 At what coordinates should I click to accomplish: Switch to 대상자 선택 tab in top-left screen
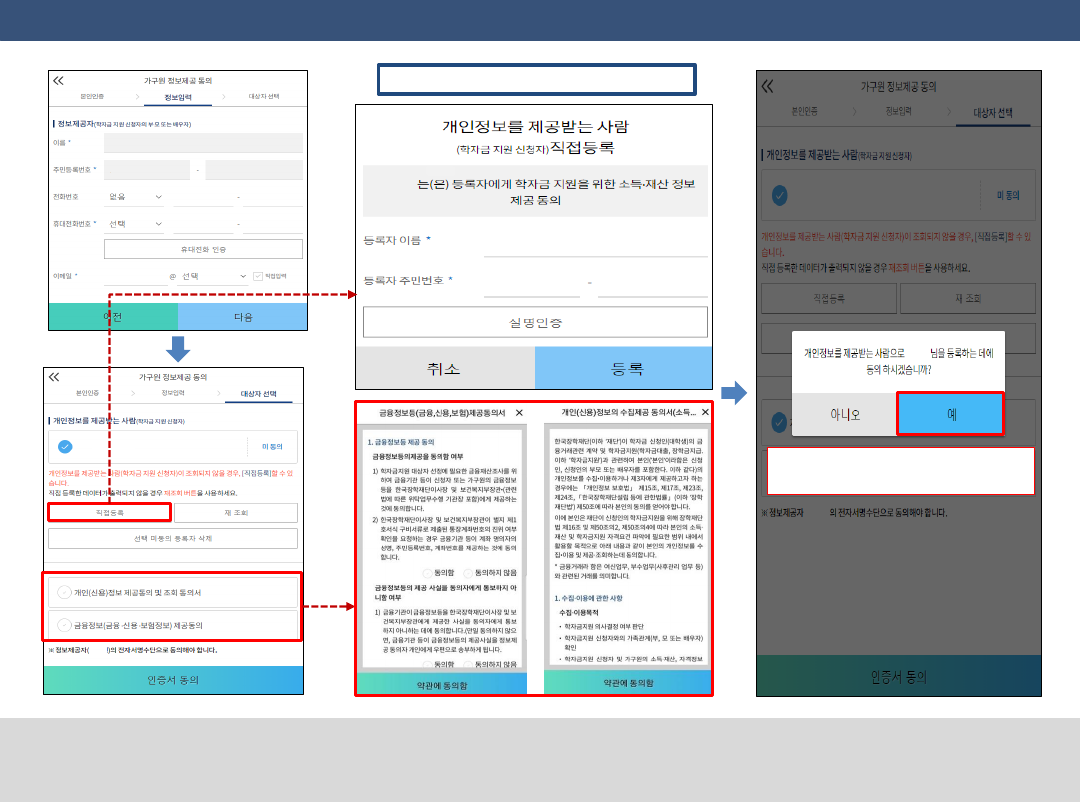point(264,97)
